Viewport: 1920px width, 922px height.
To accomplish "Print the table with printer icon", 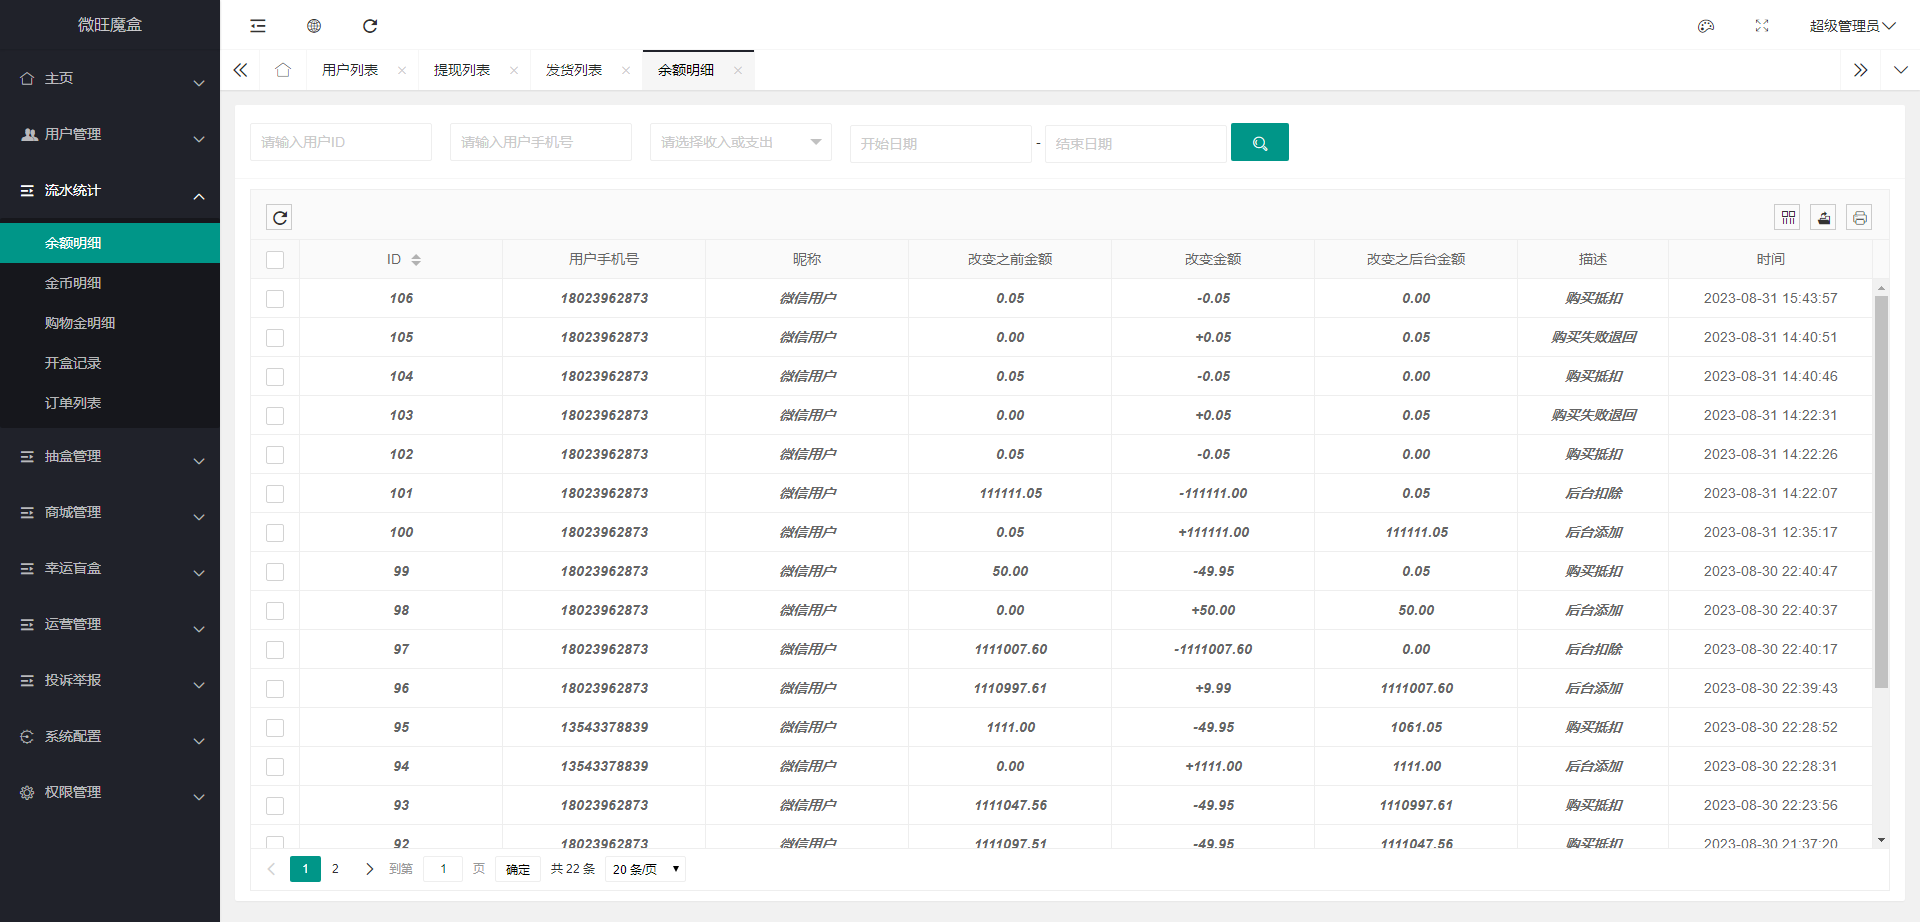I will [1860, 217].
